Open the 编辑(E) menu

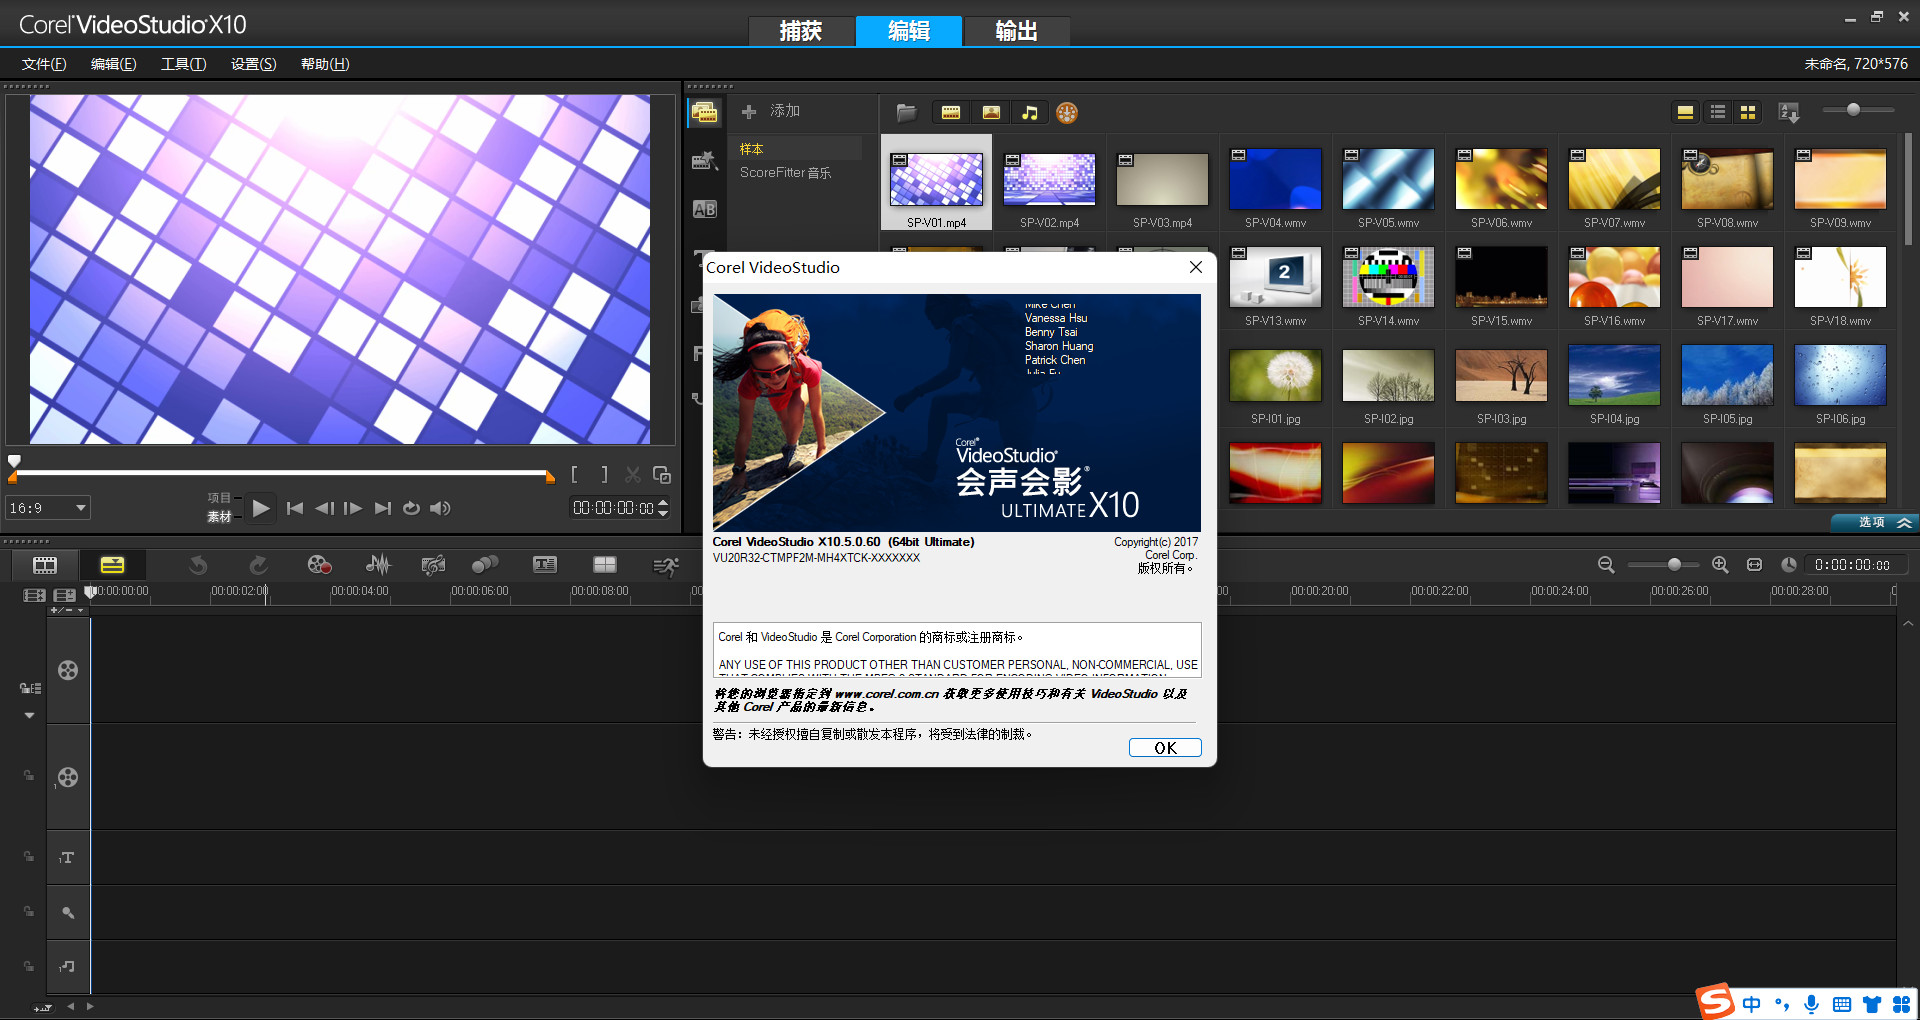click(113, 64)
